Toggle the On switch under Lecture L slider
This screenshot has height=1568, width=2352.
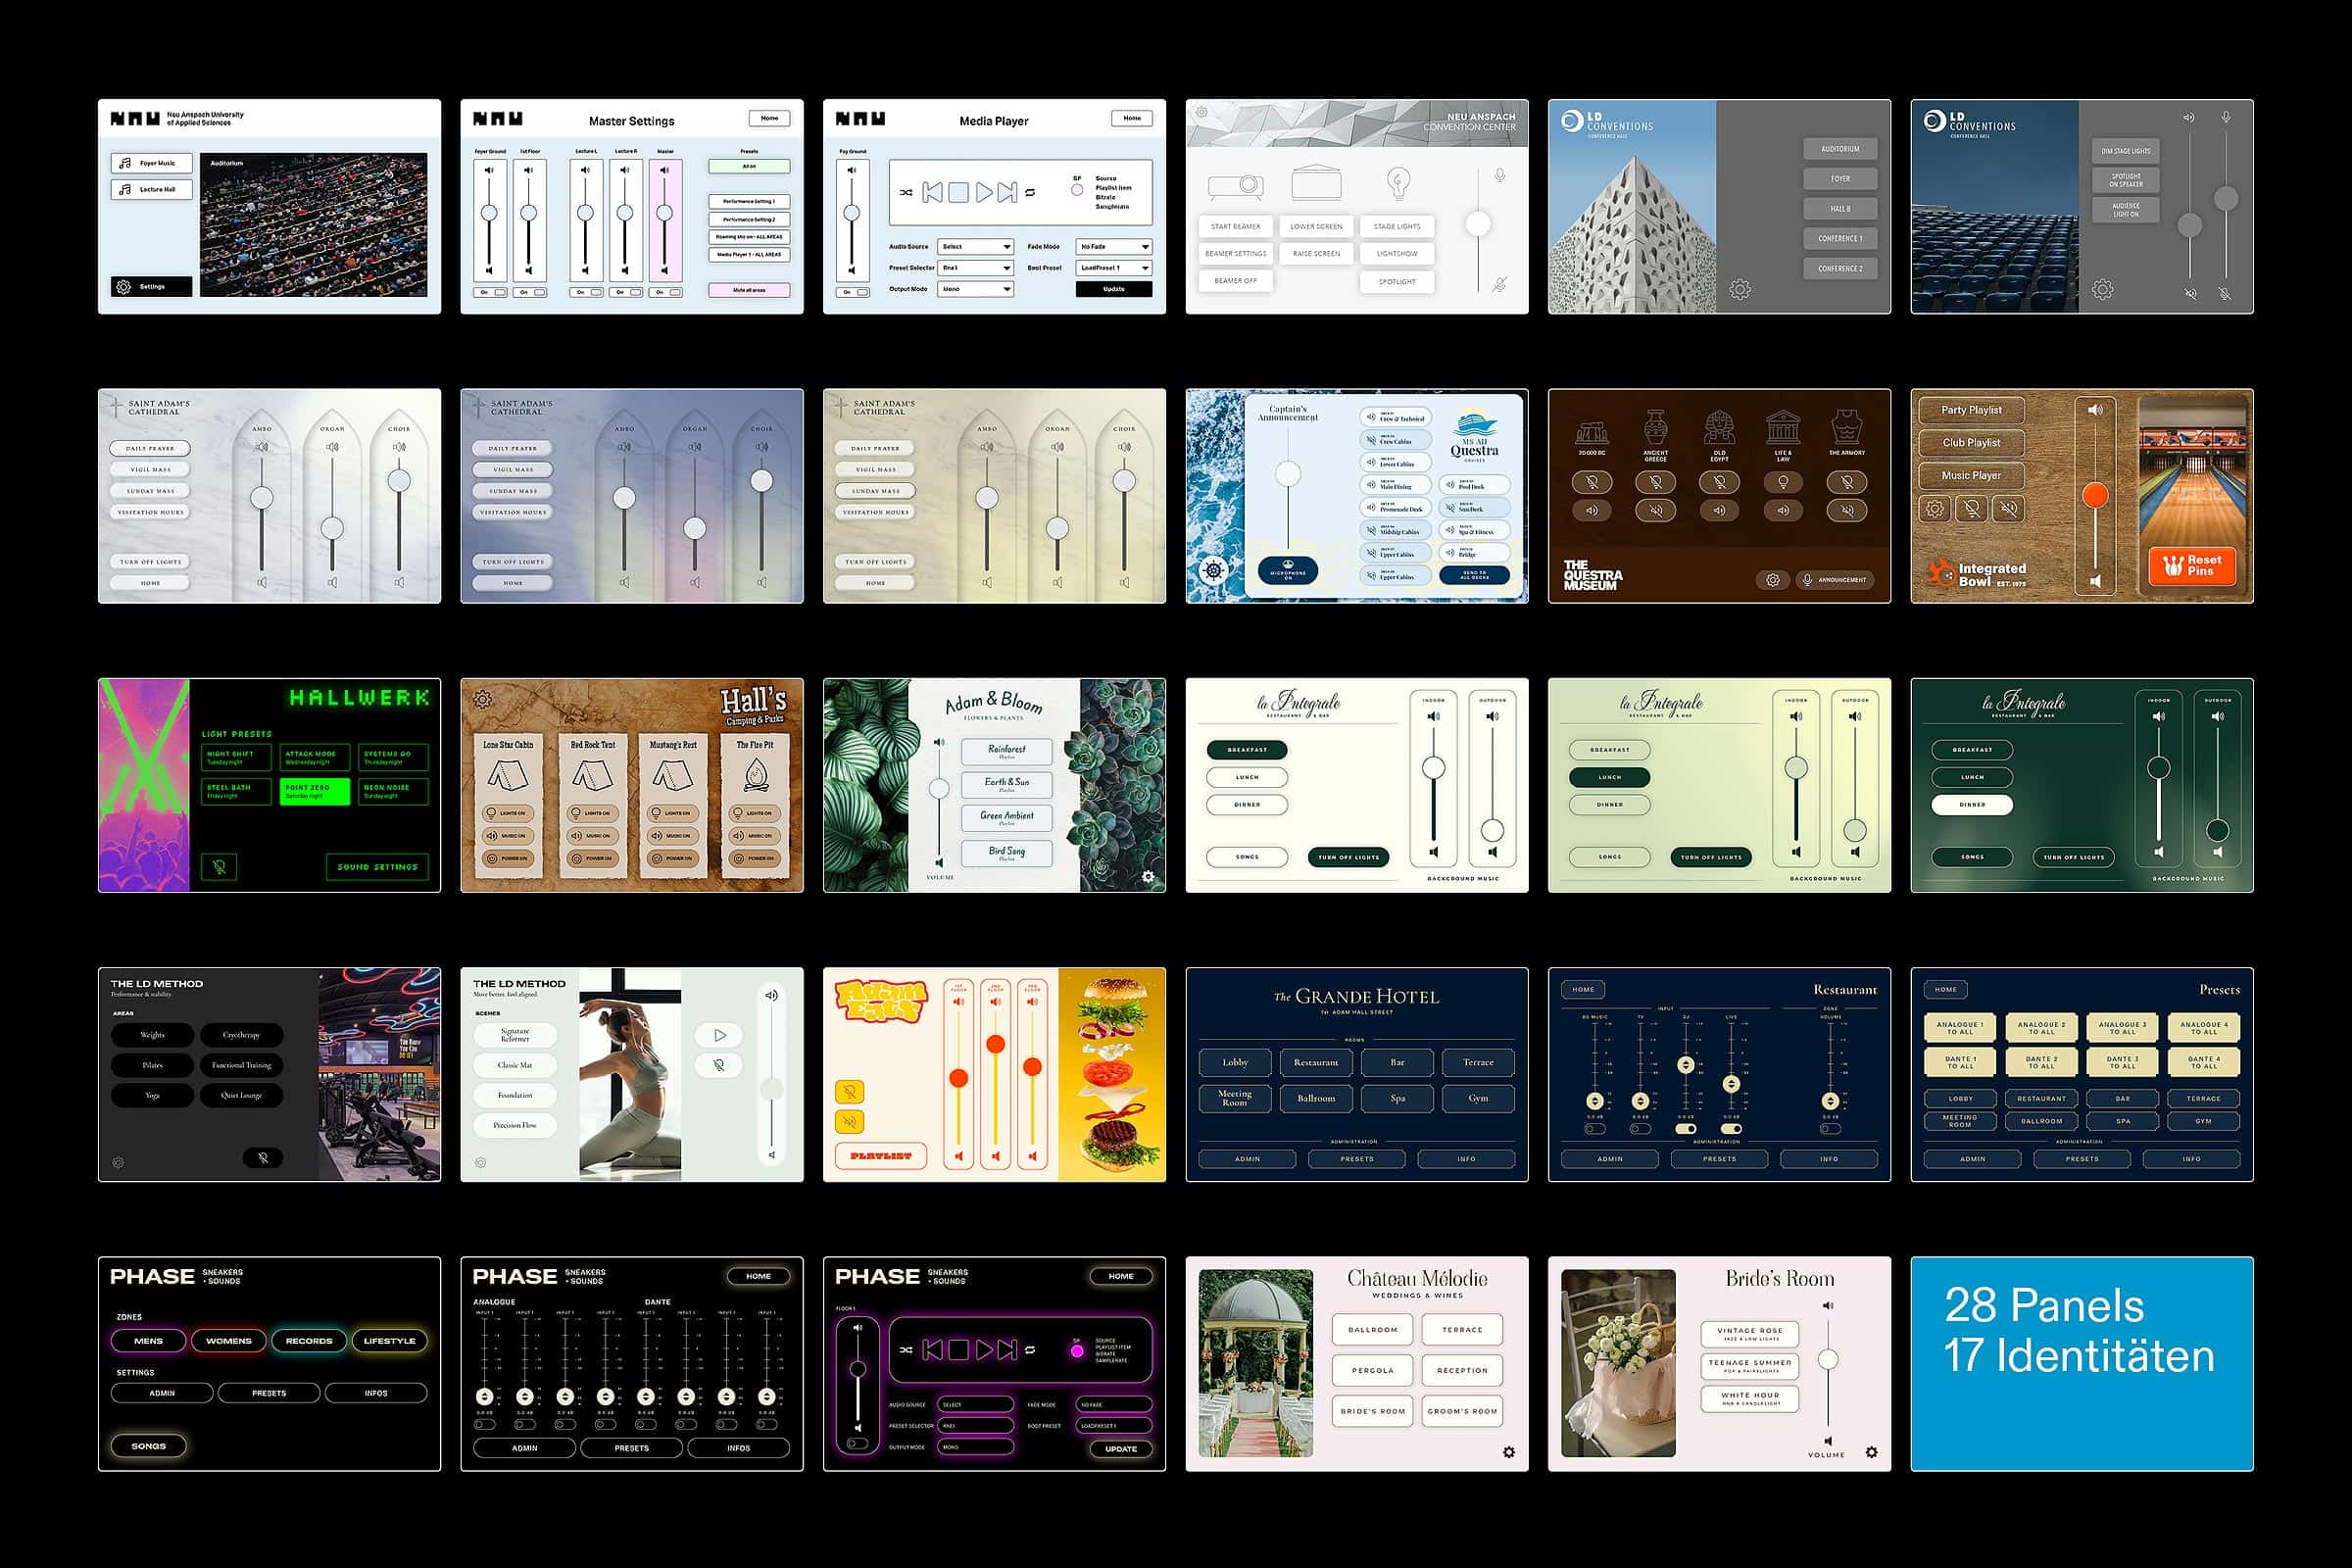coord(585,292)
